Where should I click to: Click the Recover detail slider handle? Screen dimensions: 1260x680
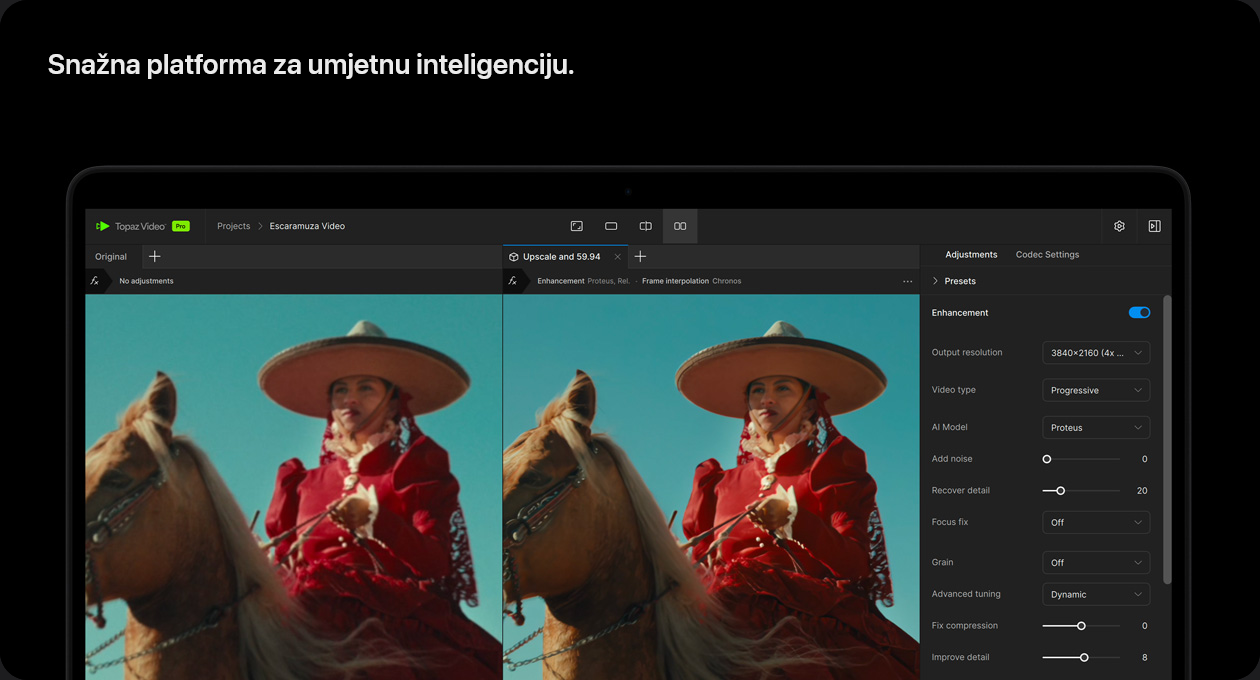[1061, 491]
